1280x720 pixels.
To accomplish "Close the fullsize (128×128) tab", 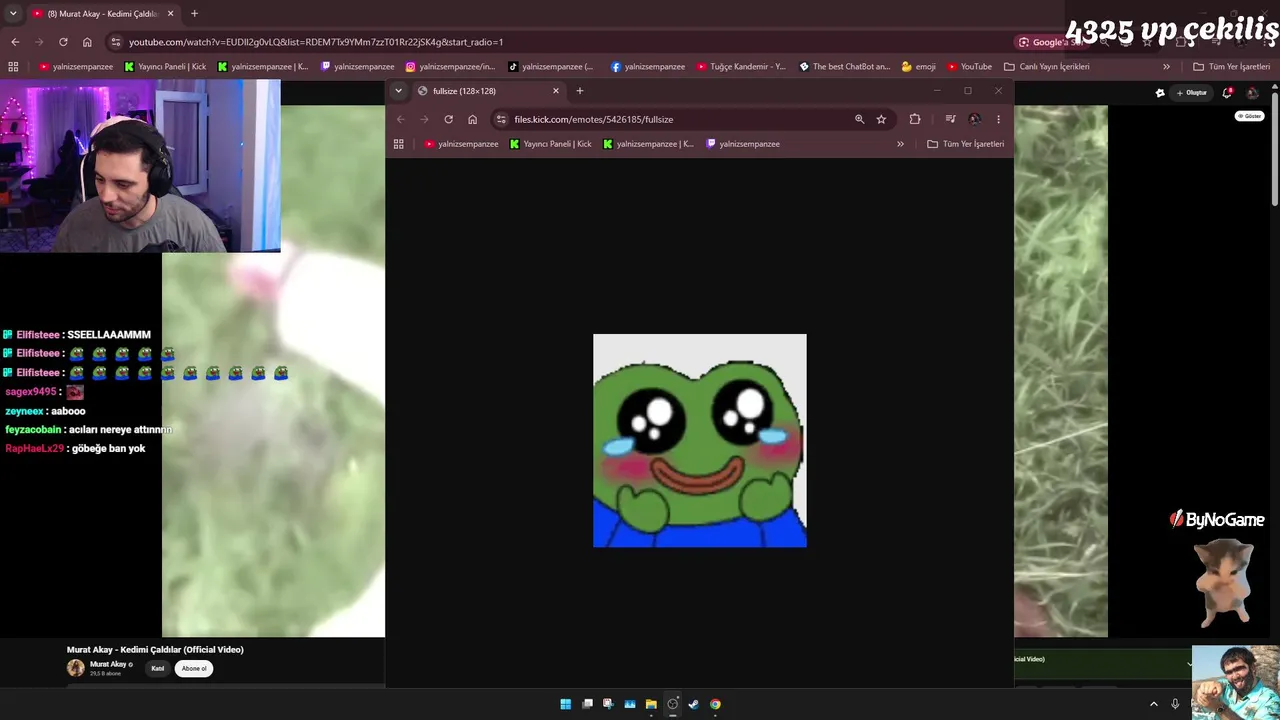I will pos(556,91).
